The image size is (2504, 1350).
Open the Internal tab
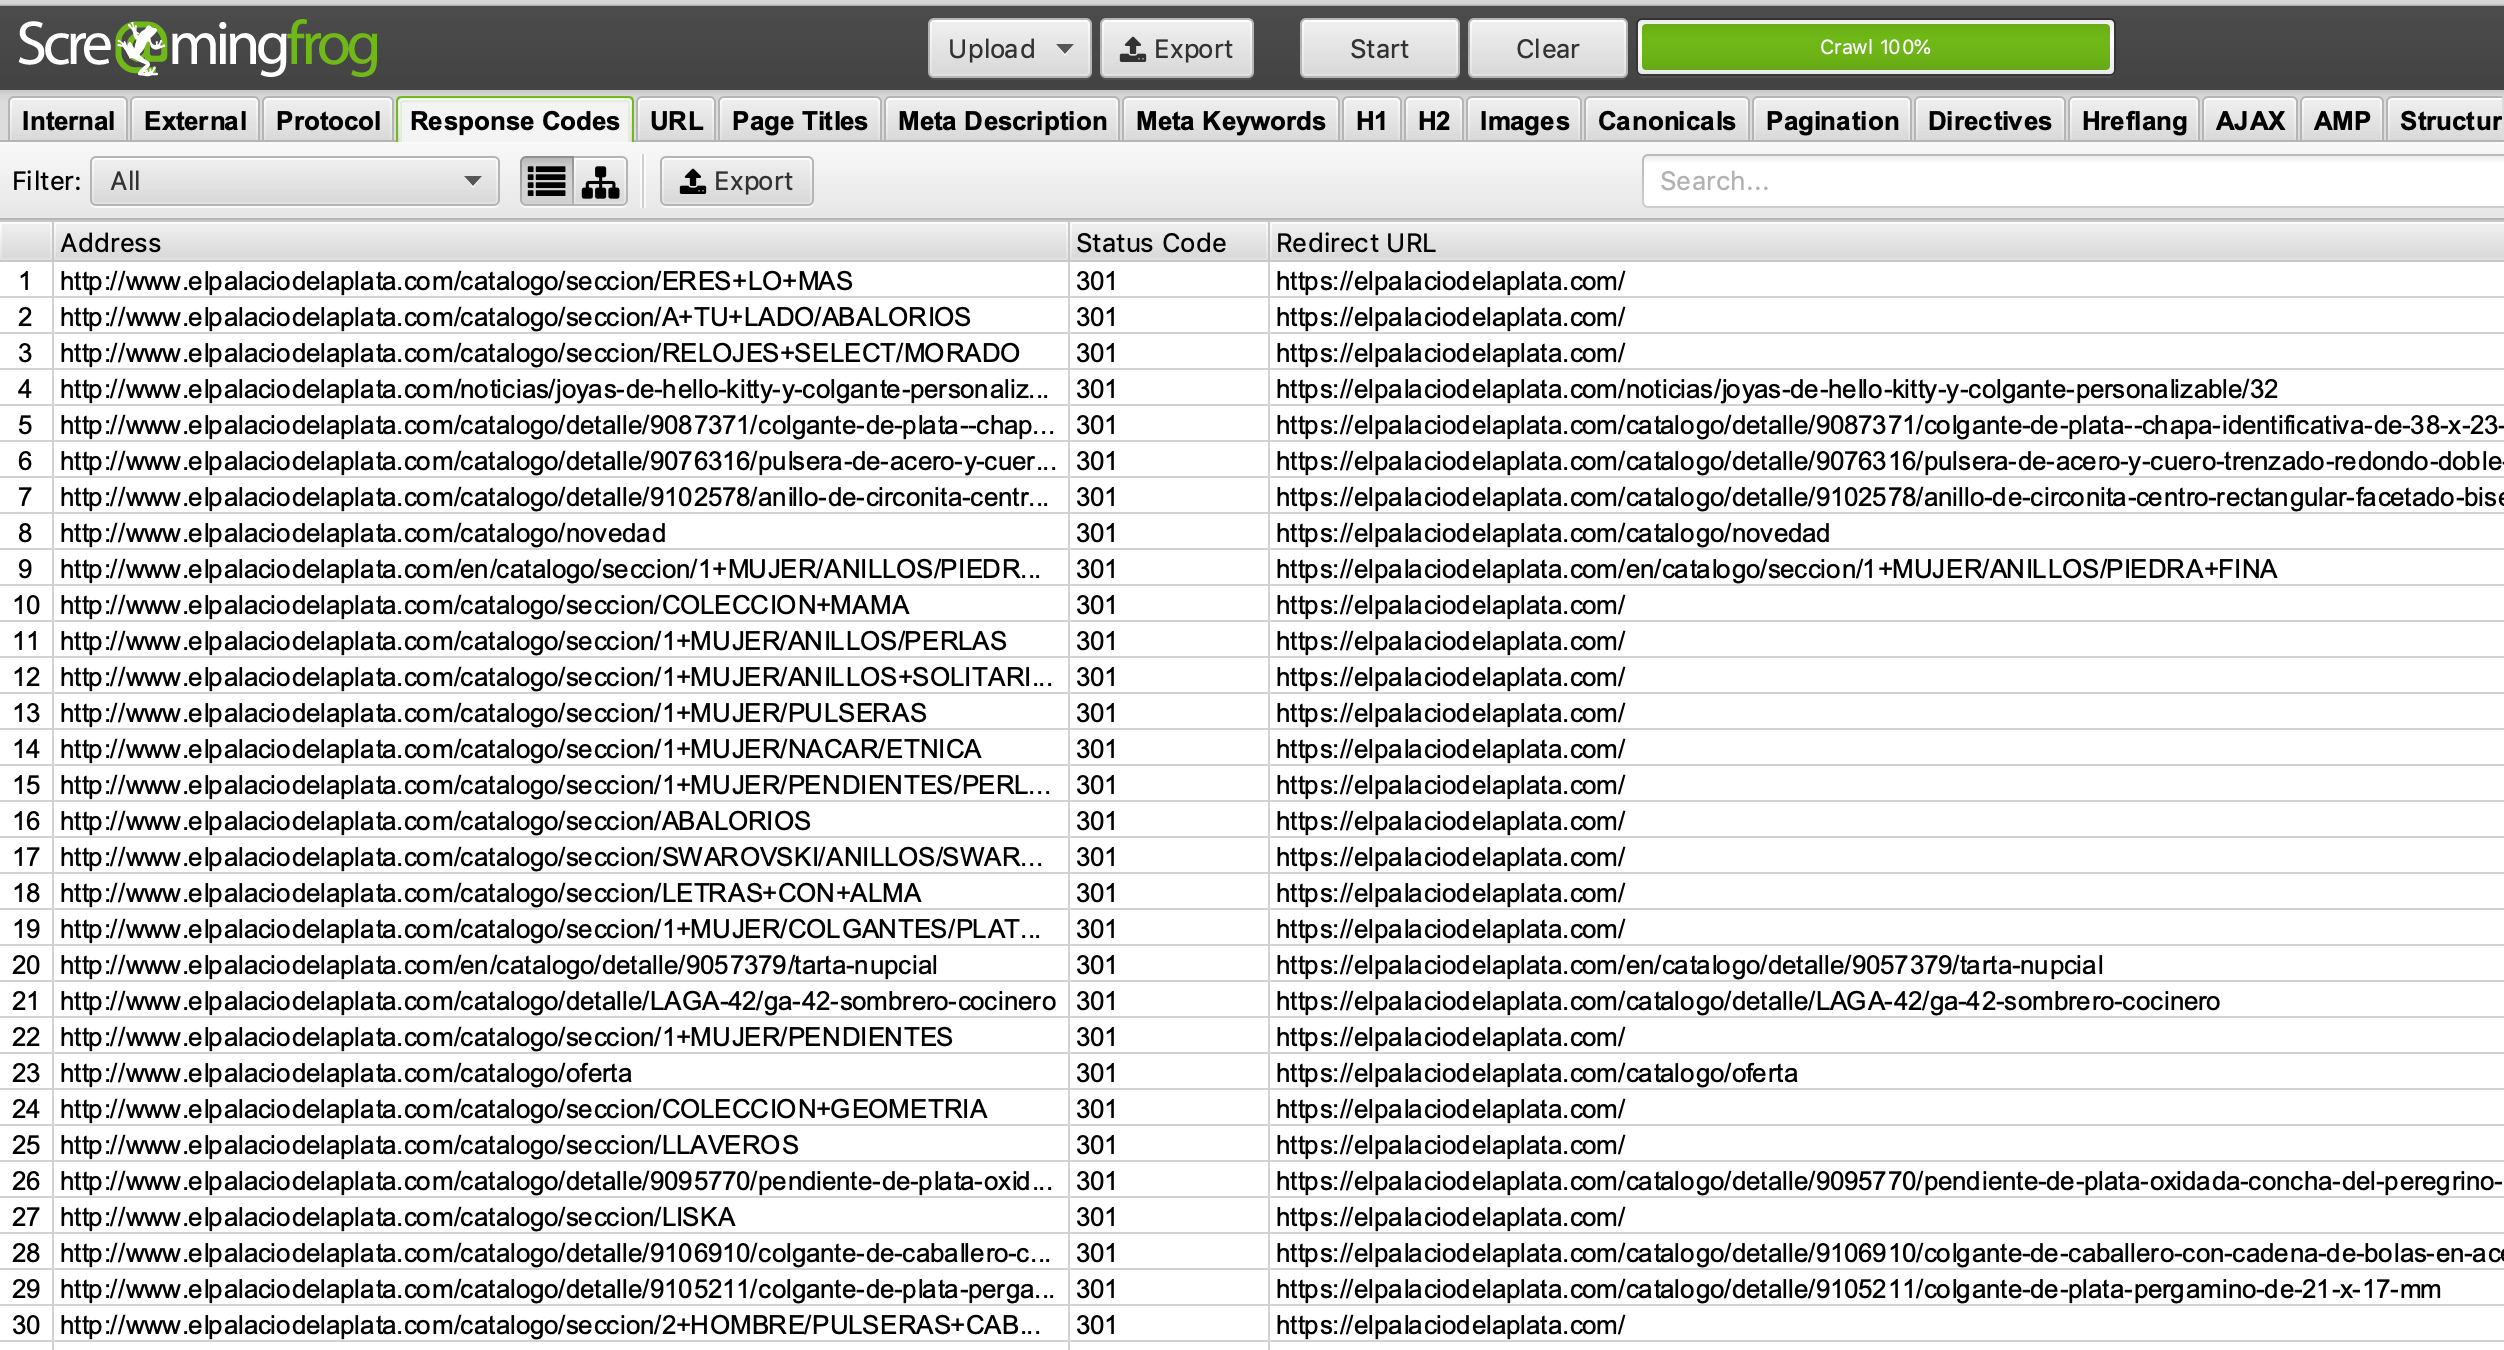point(68,121)
